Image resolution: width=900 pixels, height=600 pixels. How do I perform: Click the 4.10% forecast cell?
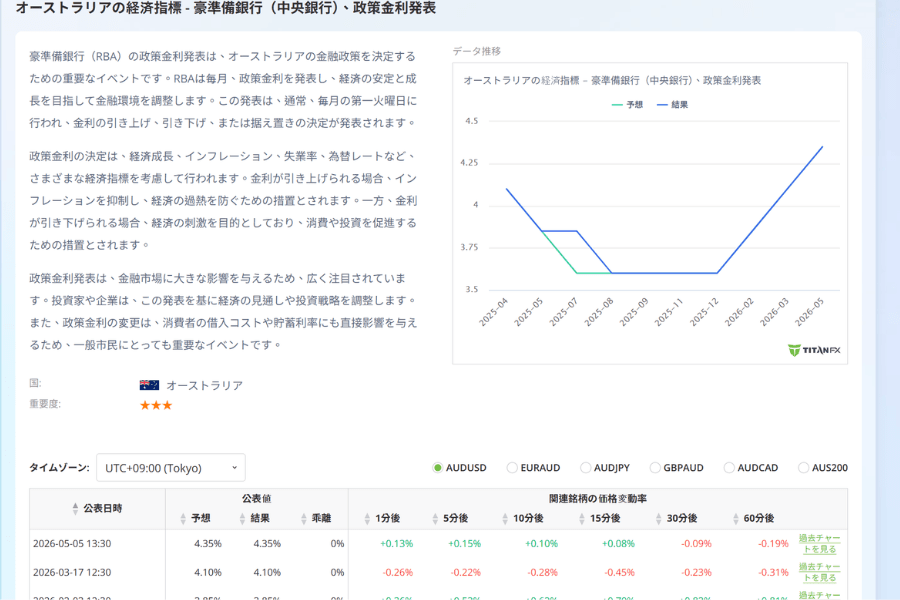click(208, 572)
